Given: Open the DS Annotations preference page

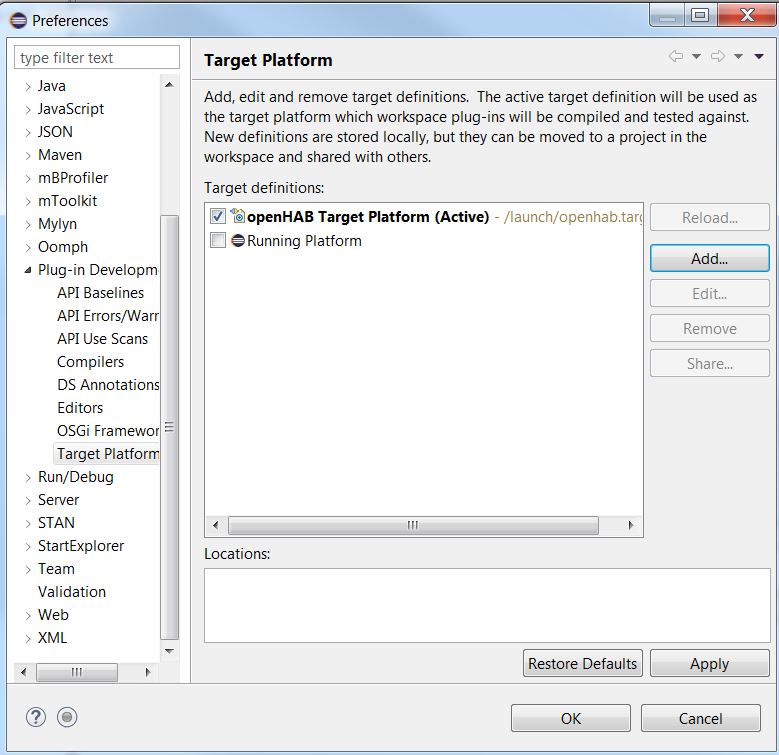Looking at the screenshot, I should [x=108, y=384].
